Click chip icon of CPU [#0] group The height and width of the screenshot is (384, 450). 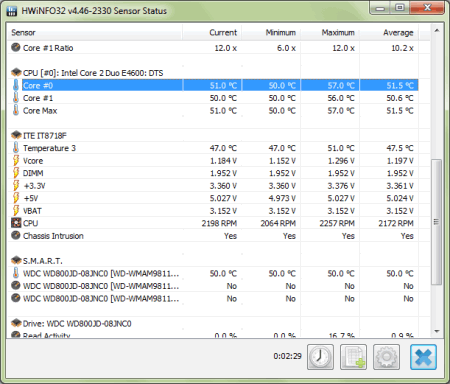click(x=16, y=73)
